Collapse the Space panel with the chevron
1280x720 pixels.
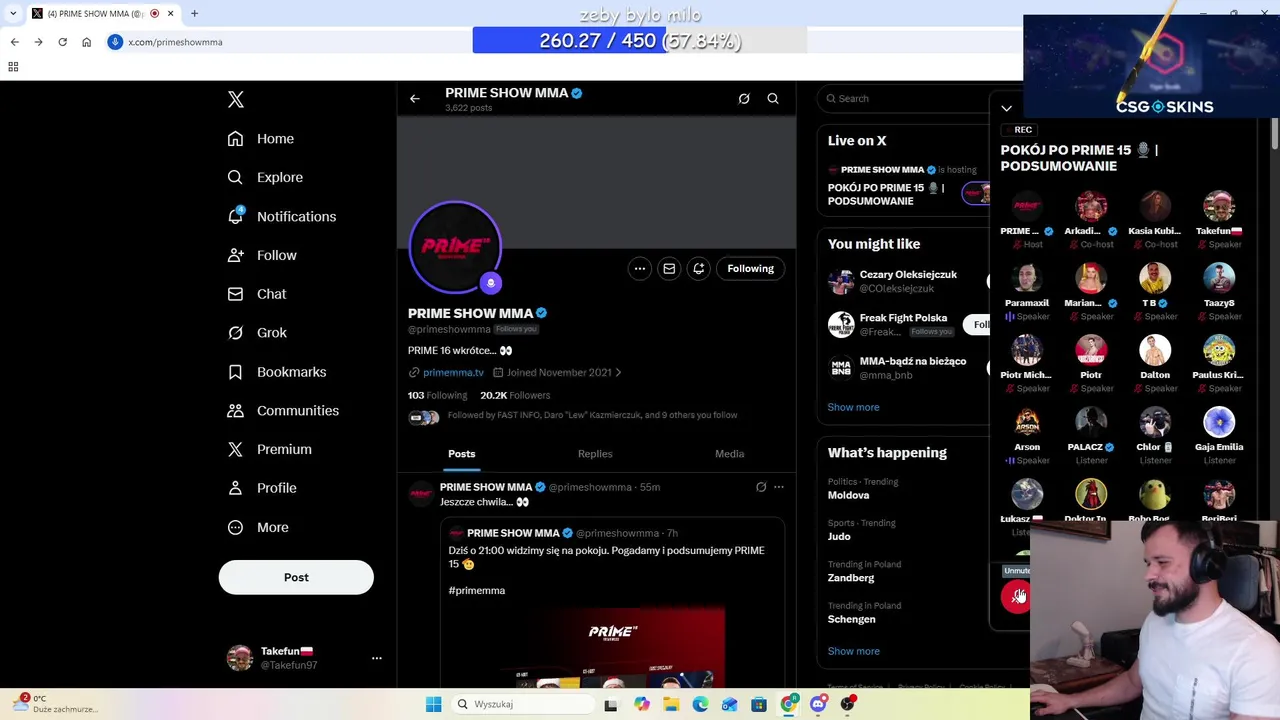point(1007,108)
